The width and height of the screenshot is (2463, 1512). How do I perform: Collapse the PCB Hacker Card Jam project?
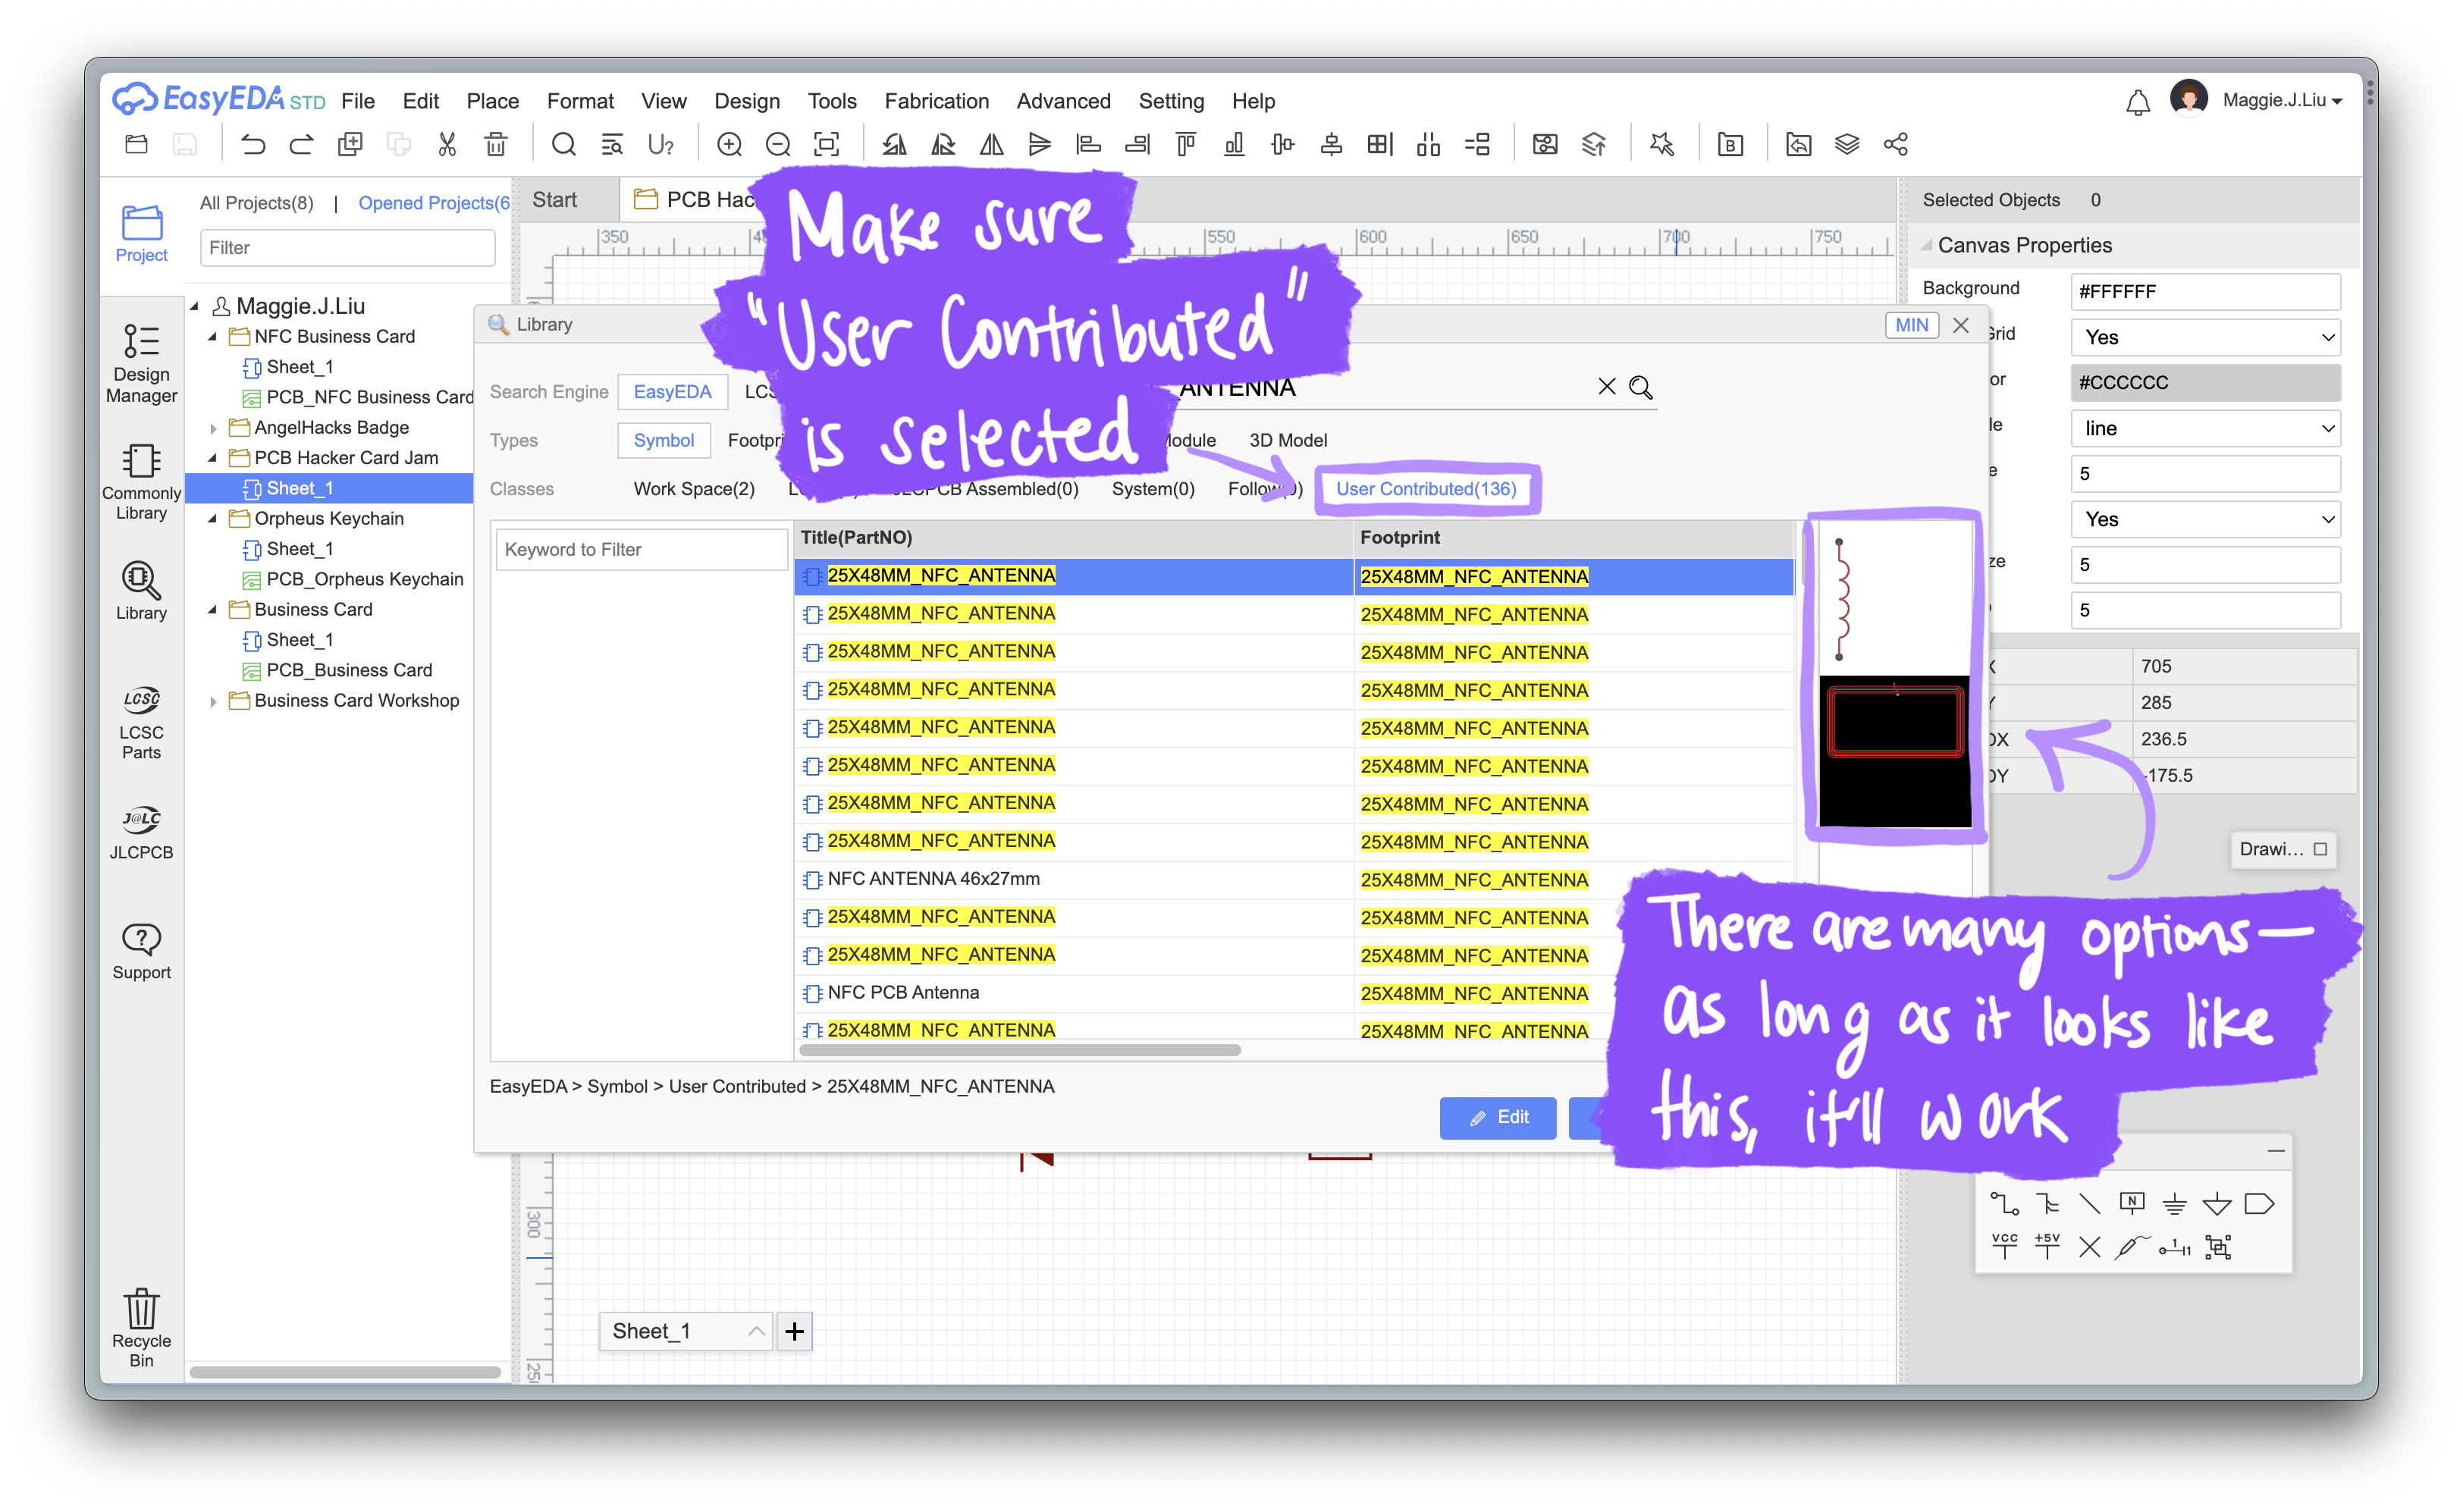[212, 458]
